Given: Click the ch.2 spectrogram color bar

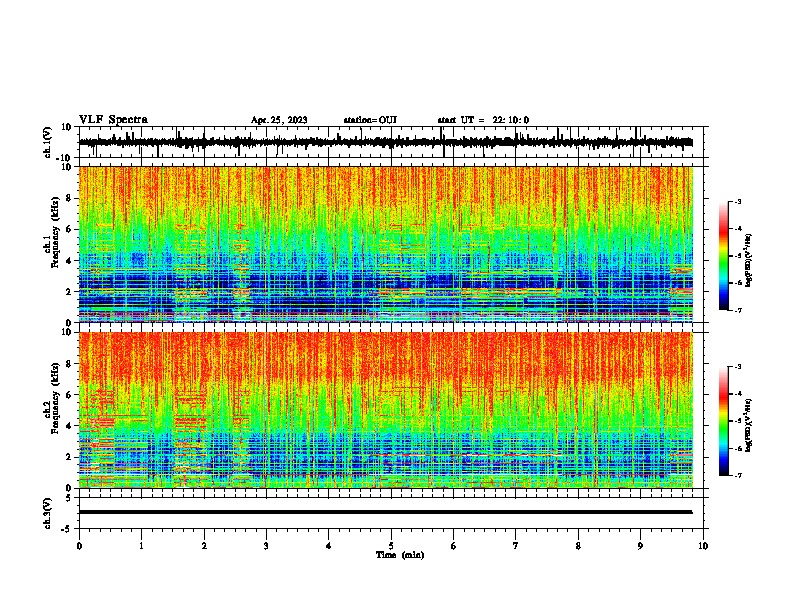Looking at the screenshot, I should pos(723,421).
